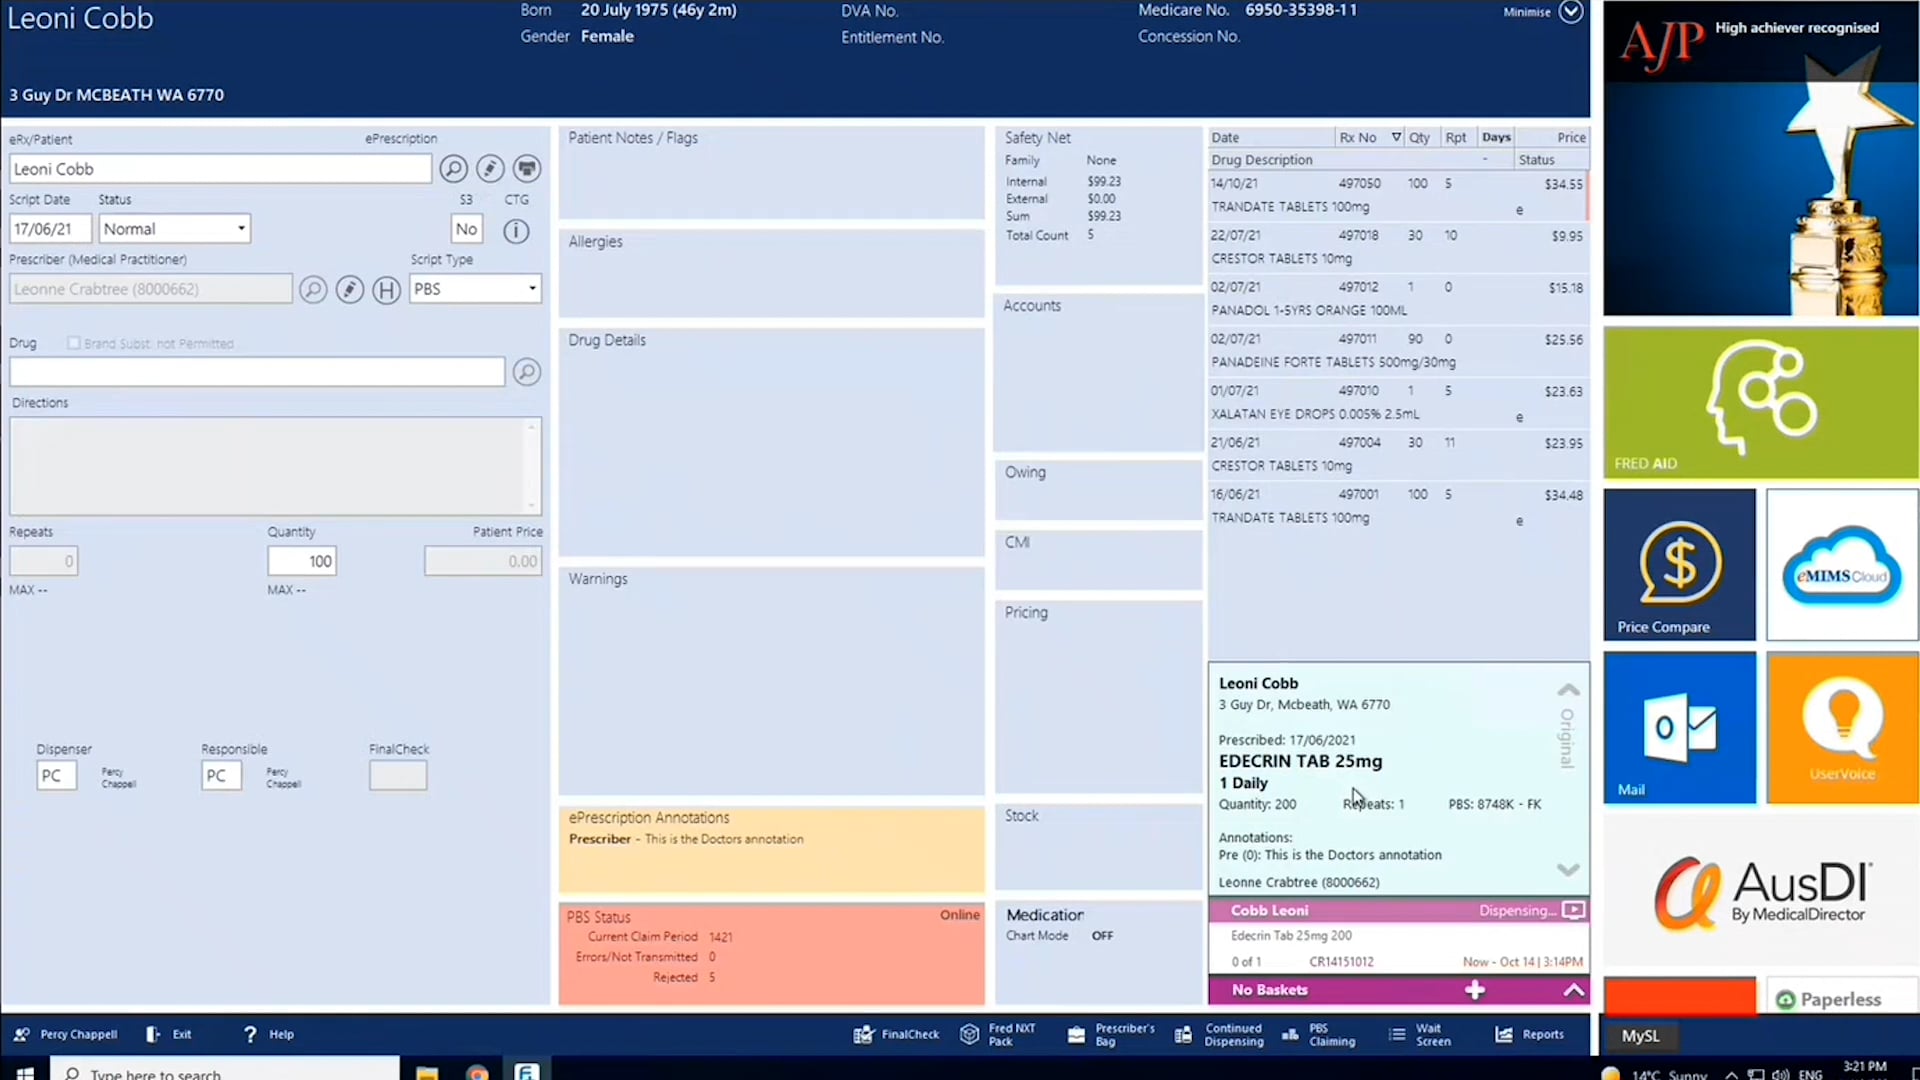Enable the Brand Subst. not Permitted checkbox

tap(74, 343)
